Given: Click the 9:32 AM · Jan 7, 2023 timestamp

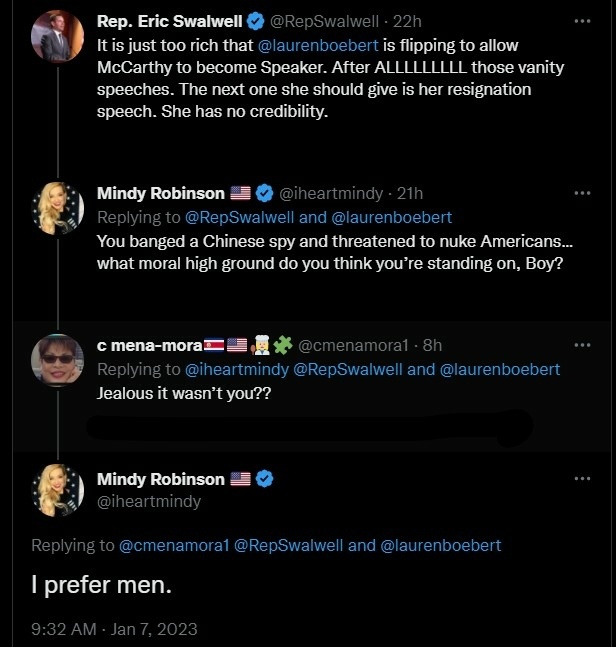Looking at the screenshot, I should click(x=114, y=629).
